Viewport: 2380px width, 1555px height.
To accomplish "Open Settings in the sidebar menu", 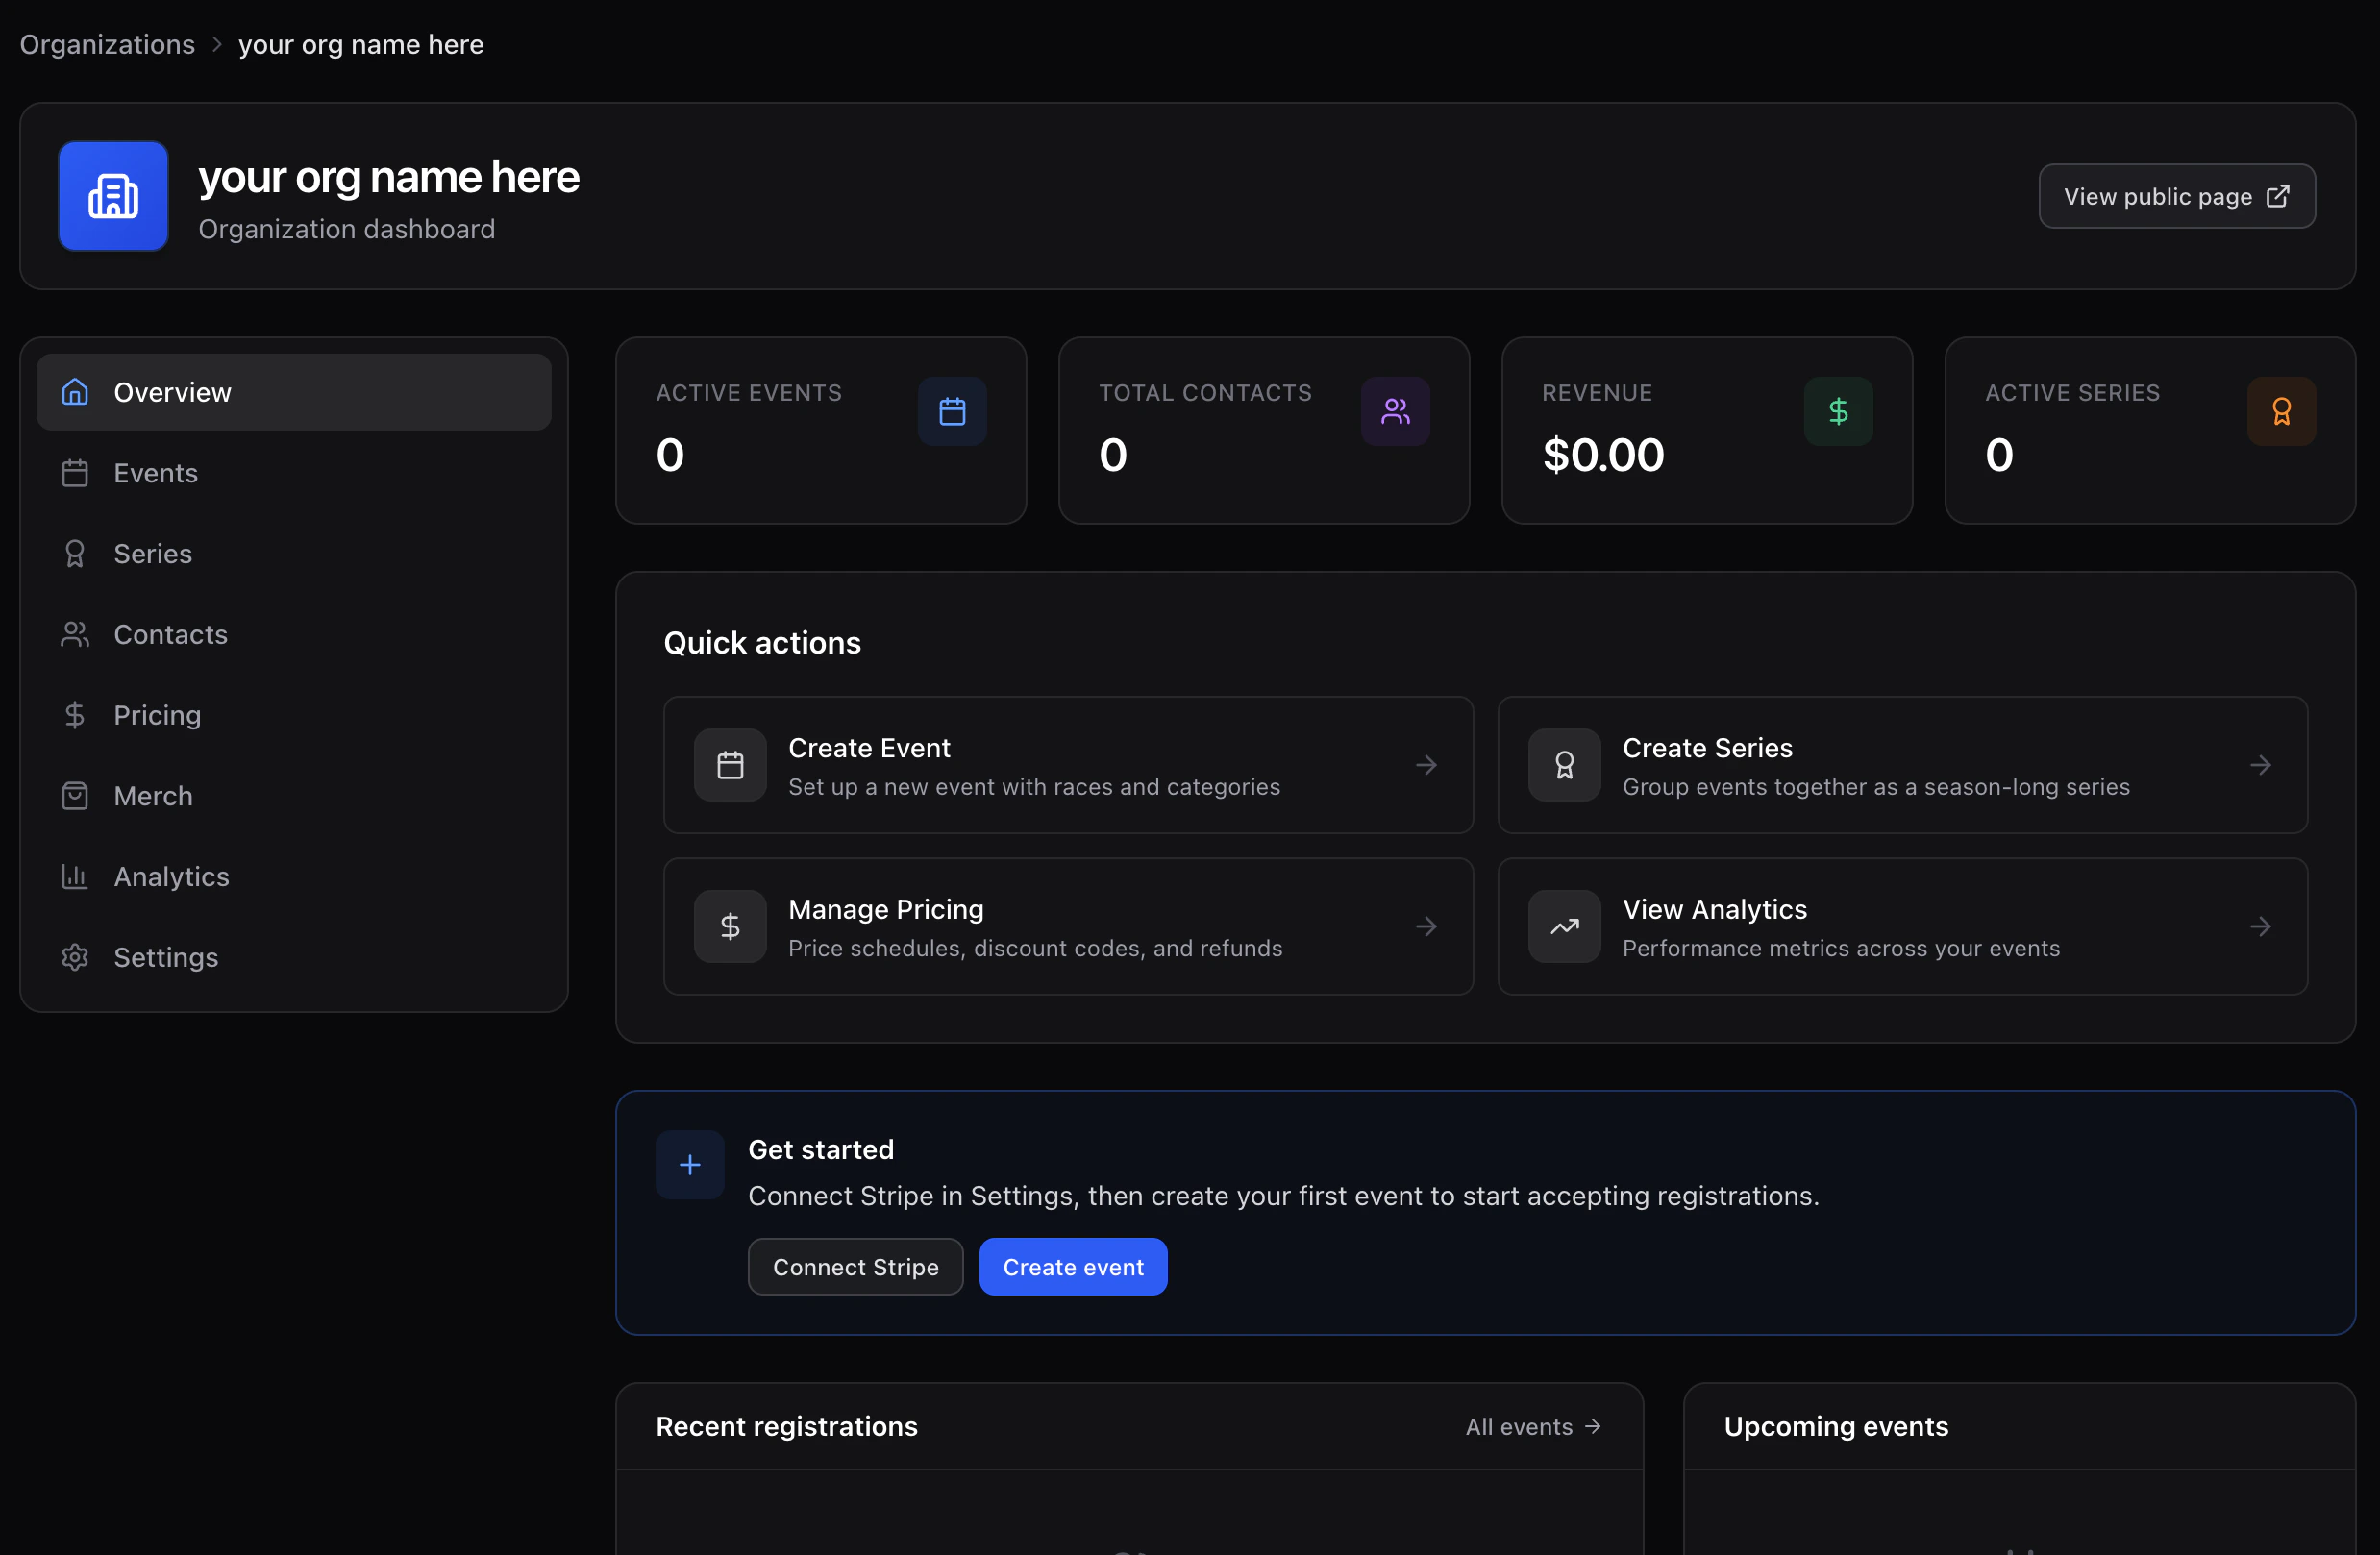I will pos(294,957).
